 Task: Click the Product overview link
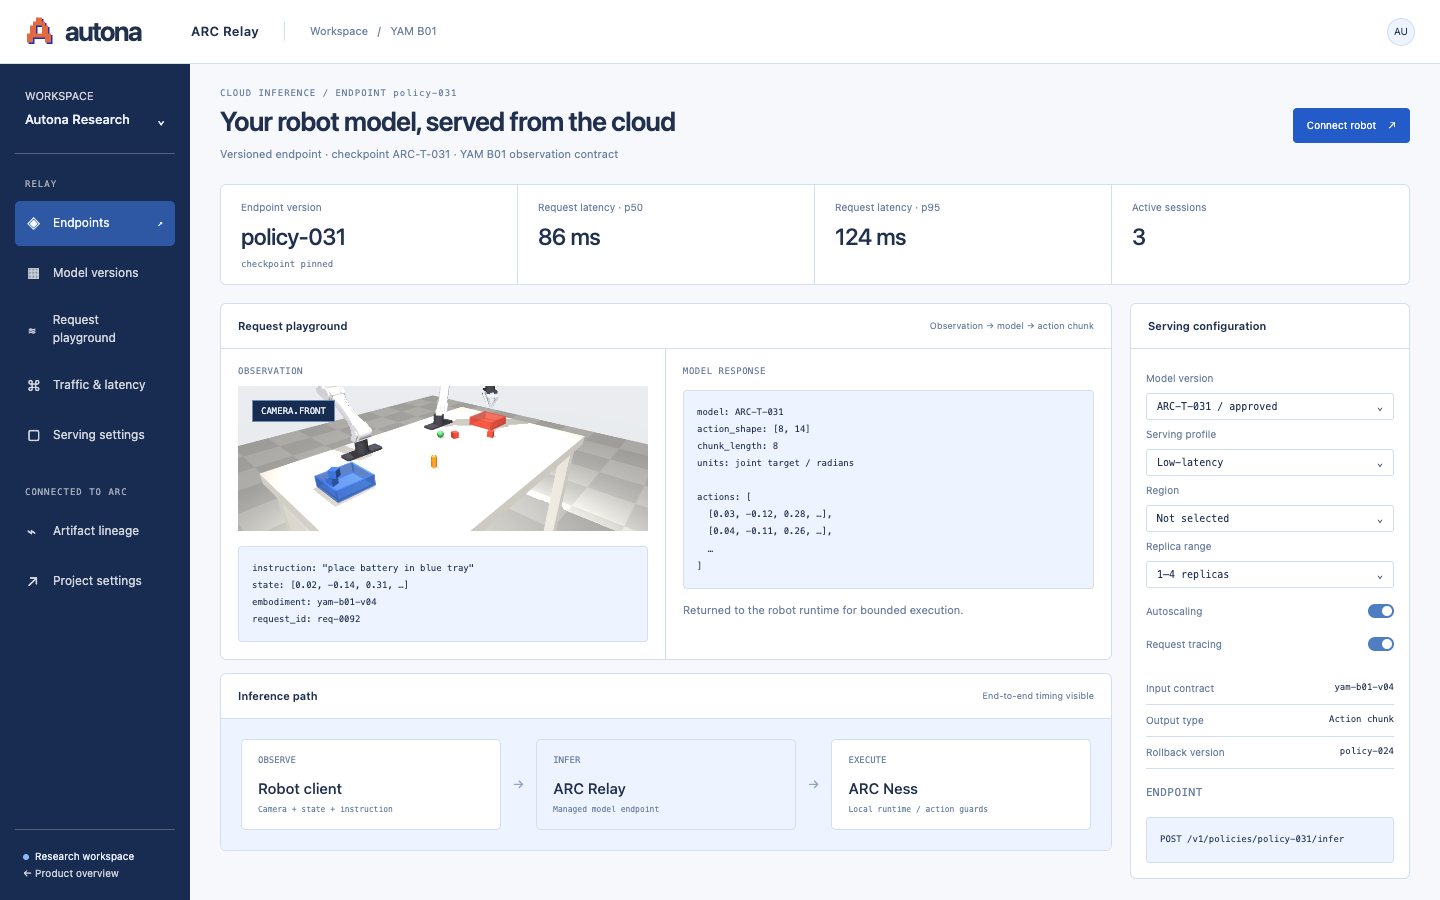pyautogui.click(x=71, y=874)
